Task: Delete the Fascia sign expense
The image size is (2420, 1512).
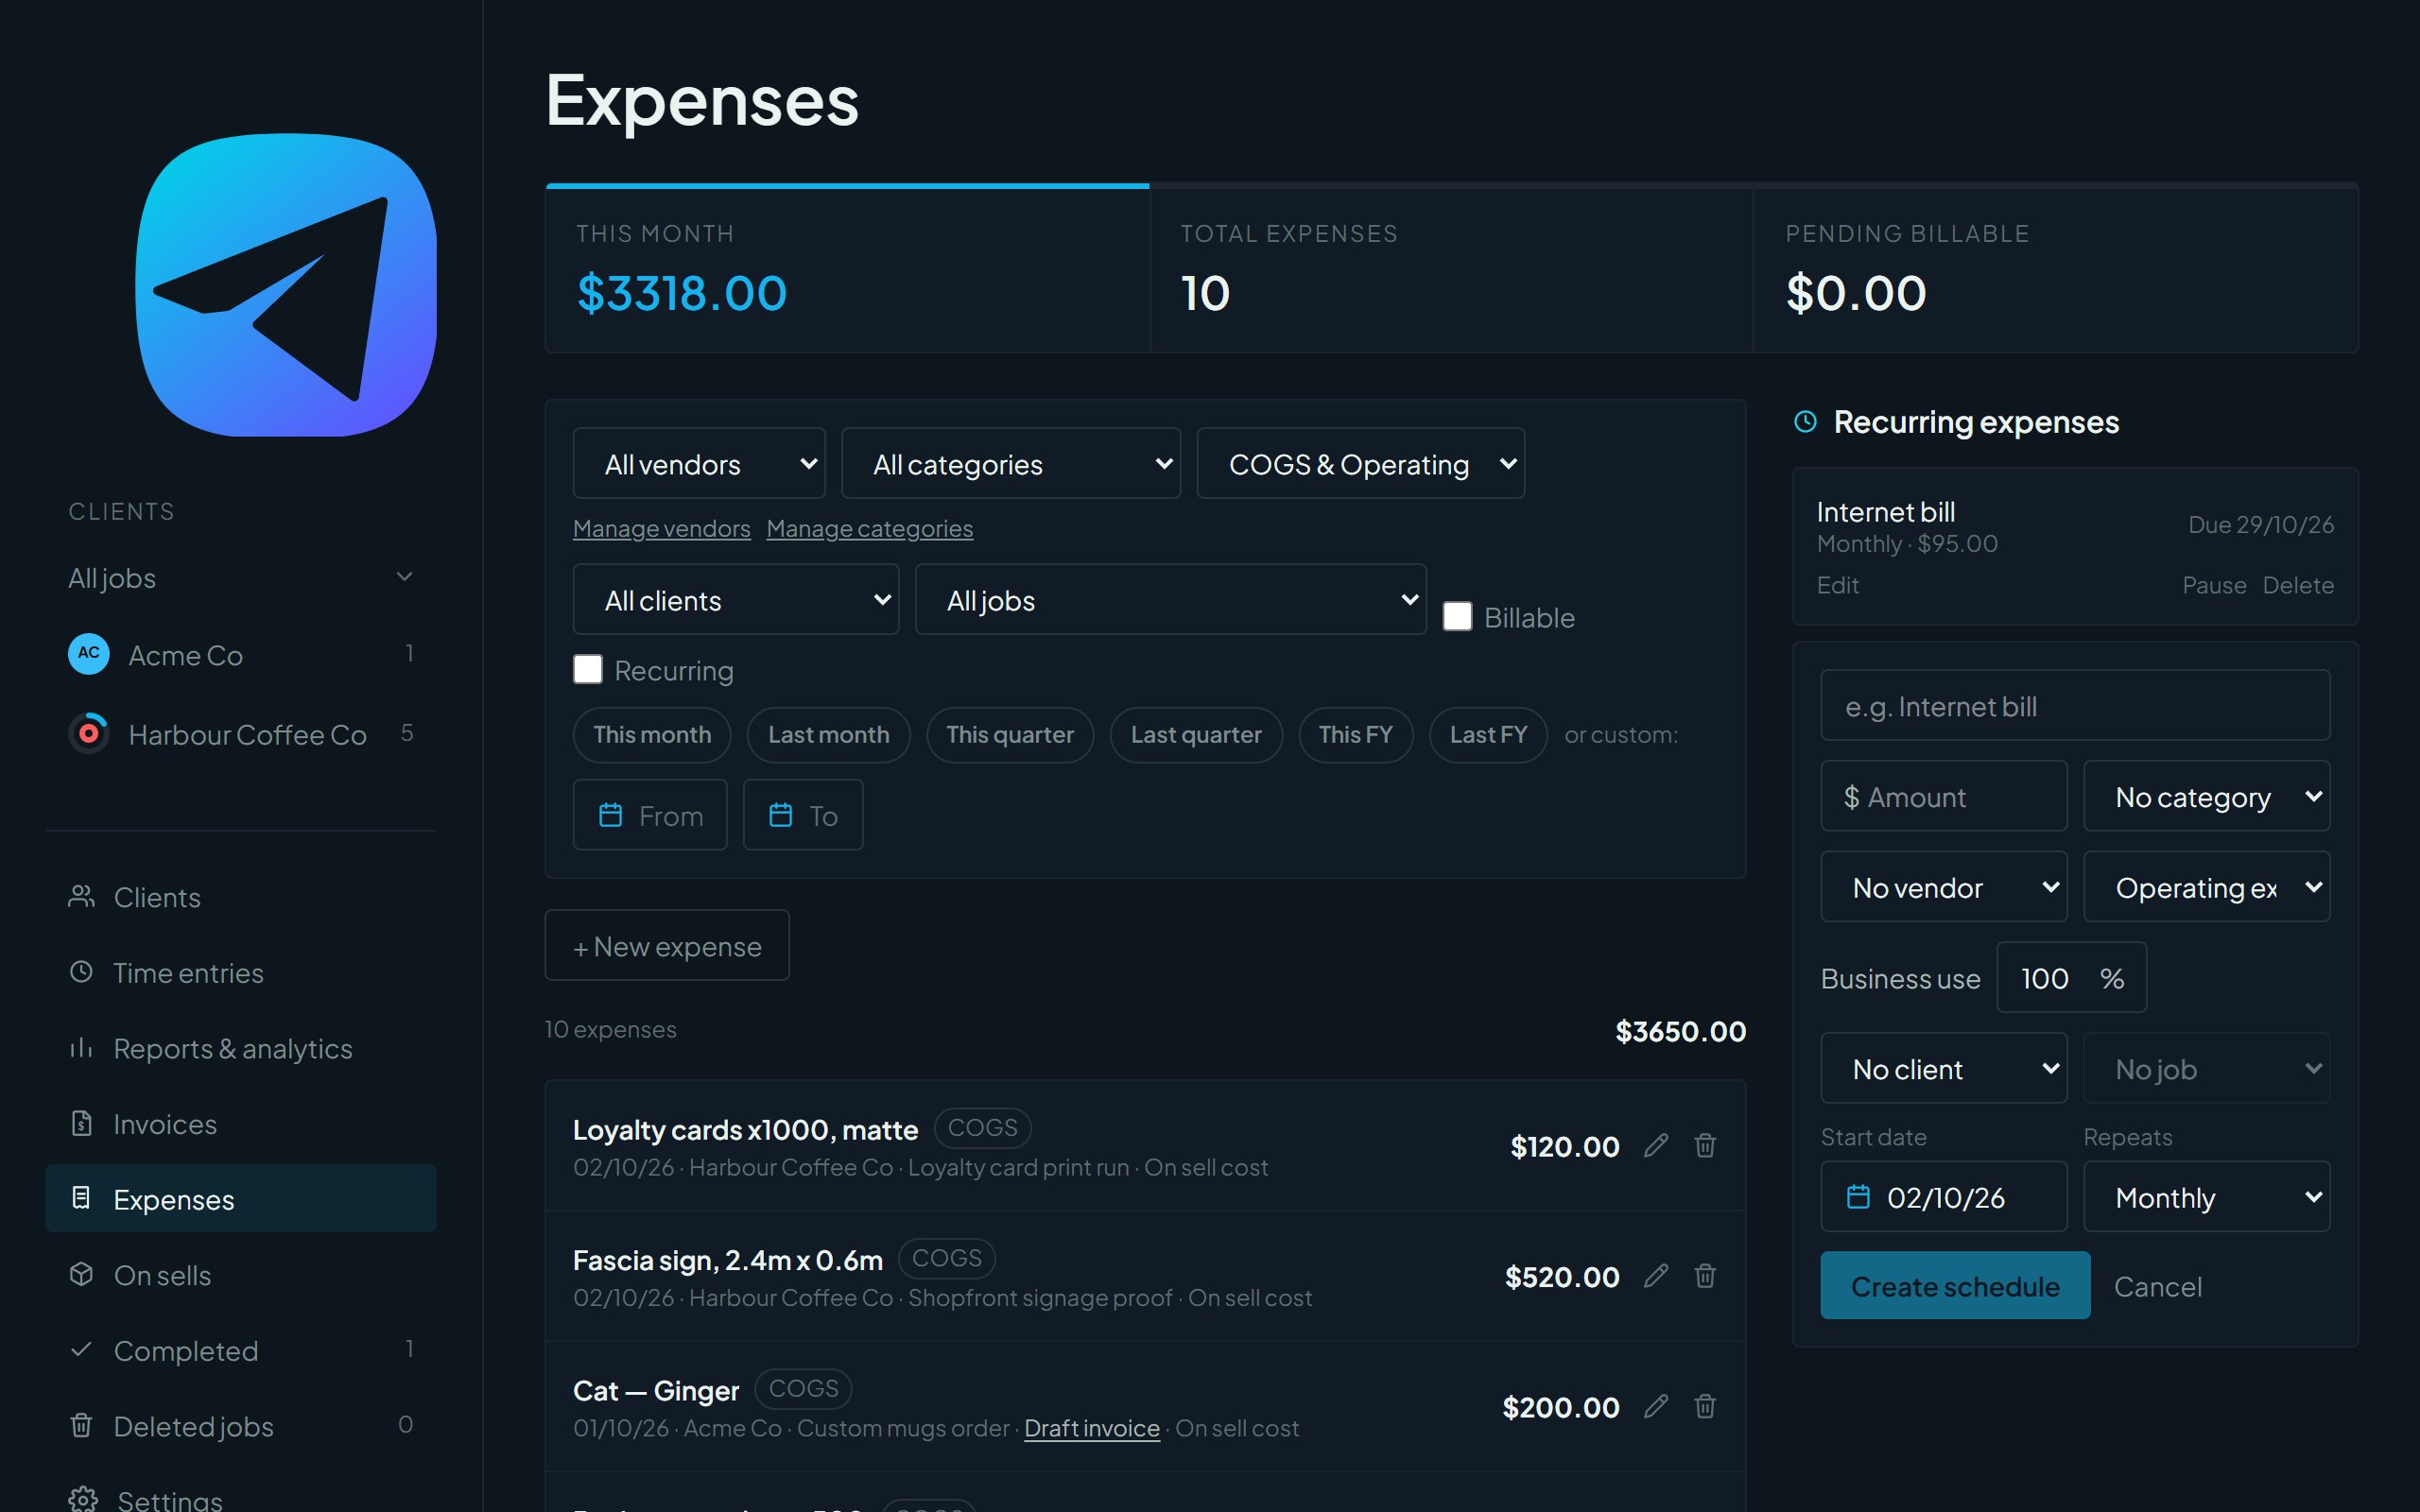Action: pos(1705,1276)
